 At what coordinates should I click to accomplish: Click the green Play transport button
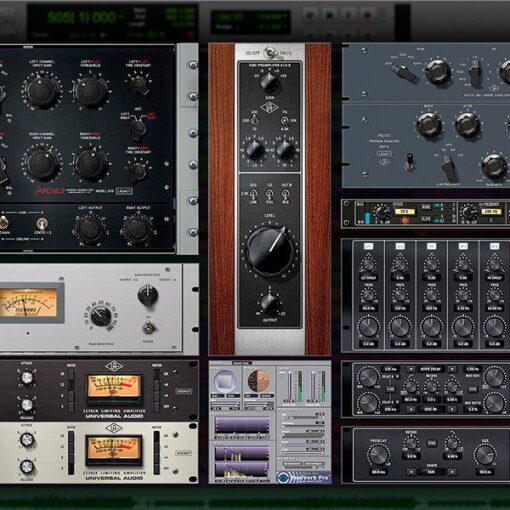pyautogui.click(x=348, y=15)
